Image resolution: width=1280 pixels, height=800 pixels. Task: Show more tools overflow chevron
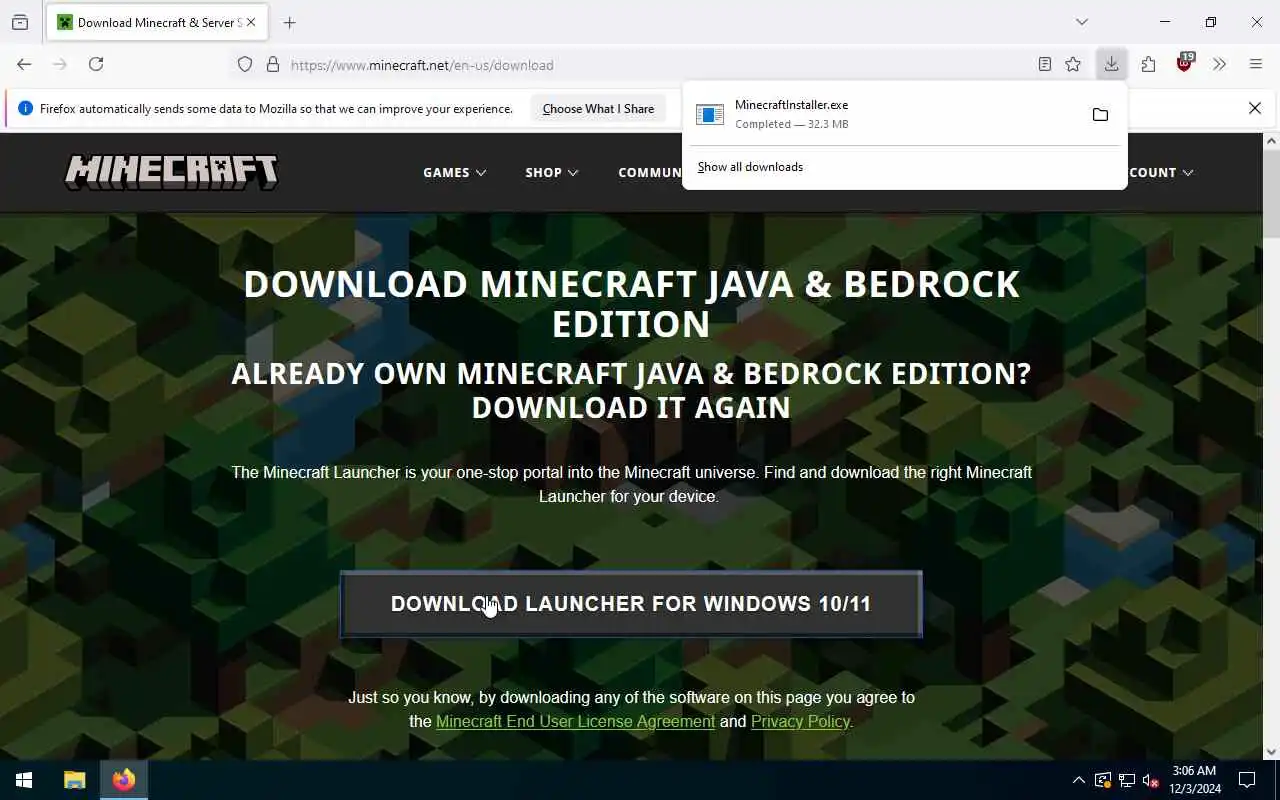(1219, 64)
